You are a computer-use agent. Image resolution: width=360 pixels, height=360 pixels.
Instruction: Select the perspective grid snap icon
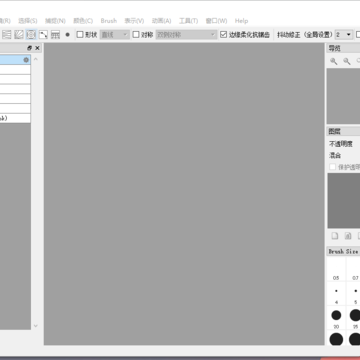pyautogui.click(x=55, y=35)
